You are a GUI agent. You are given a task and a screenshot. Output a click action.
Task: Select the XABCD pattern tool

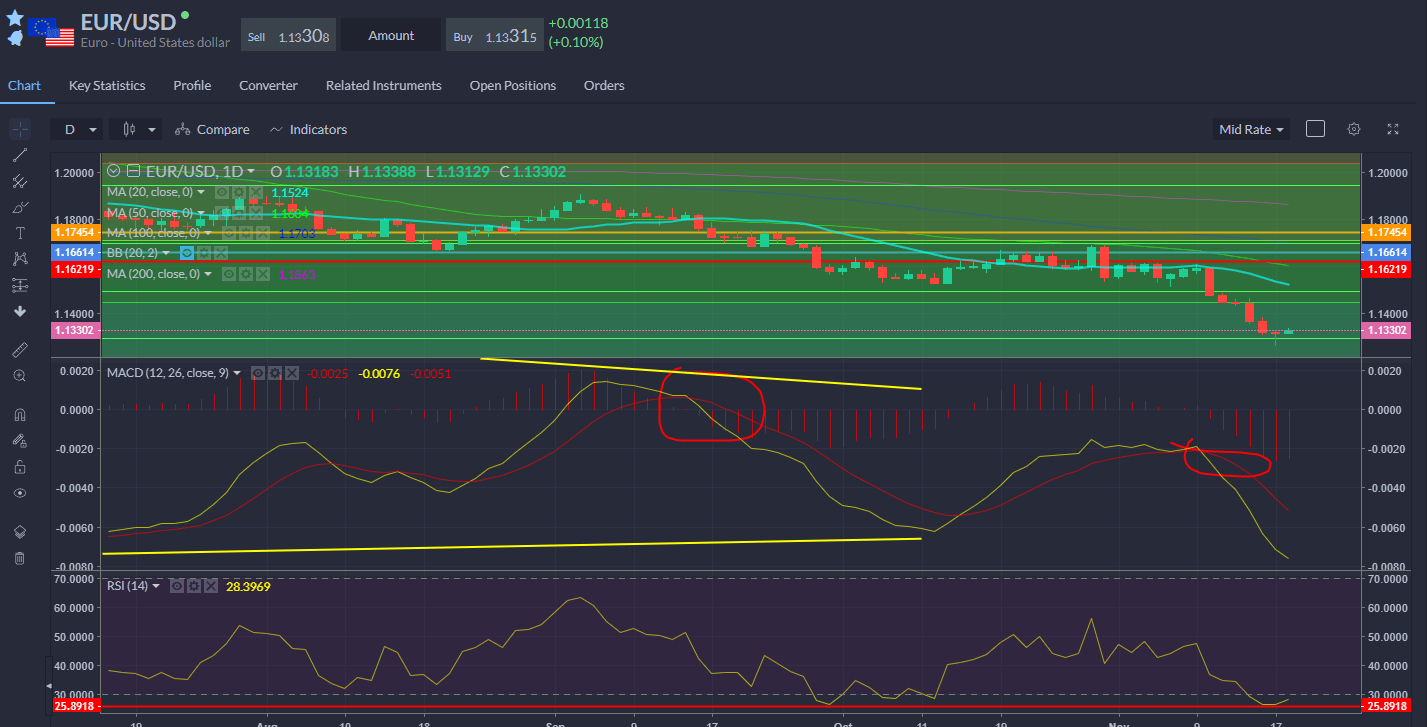(19, 258)
